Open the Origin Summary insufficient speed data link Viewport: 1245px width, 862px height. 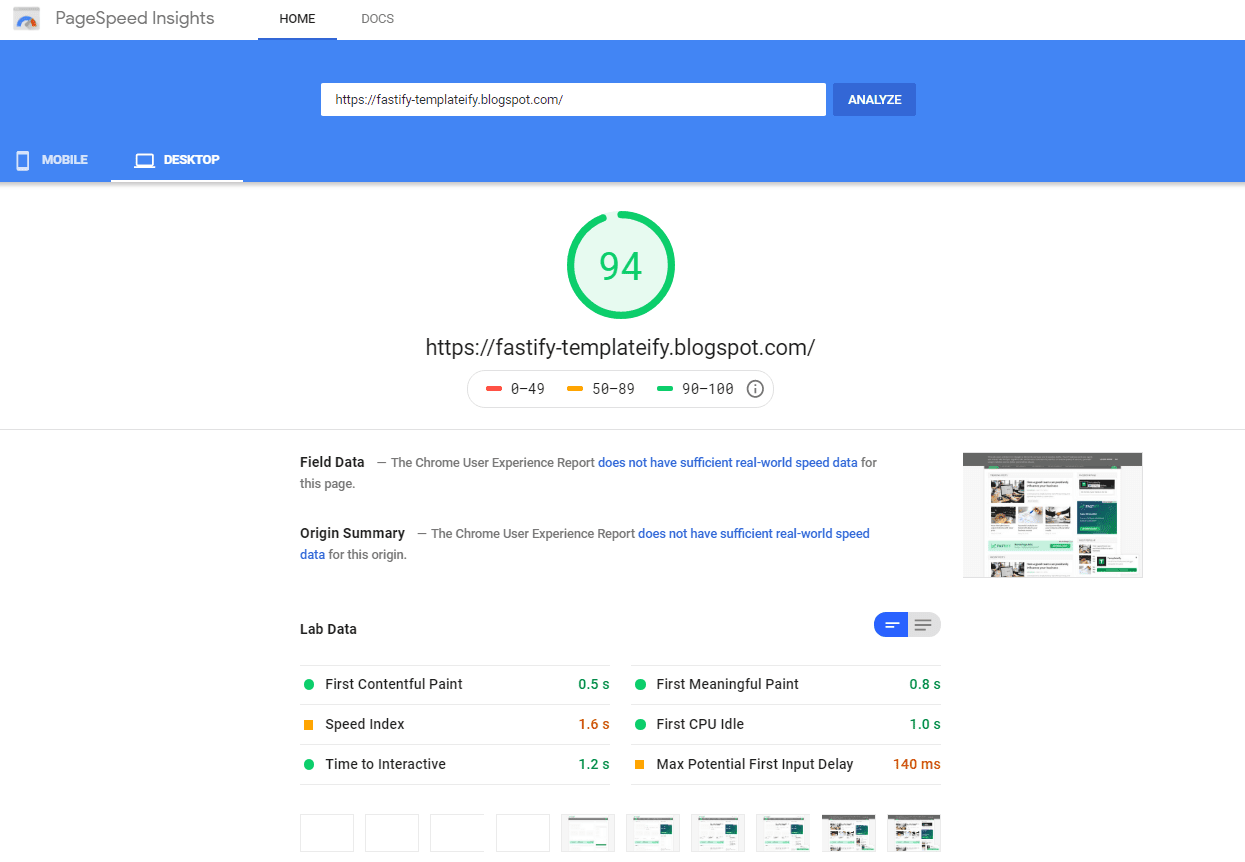[585, 544]
